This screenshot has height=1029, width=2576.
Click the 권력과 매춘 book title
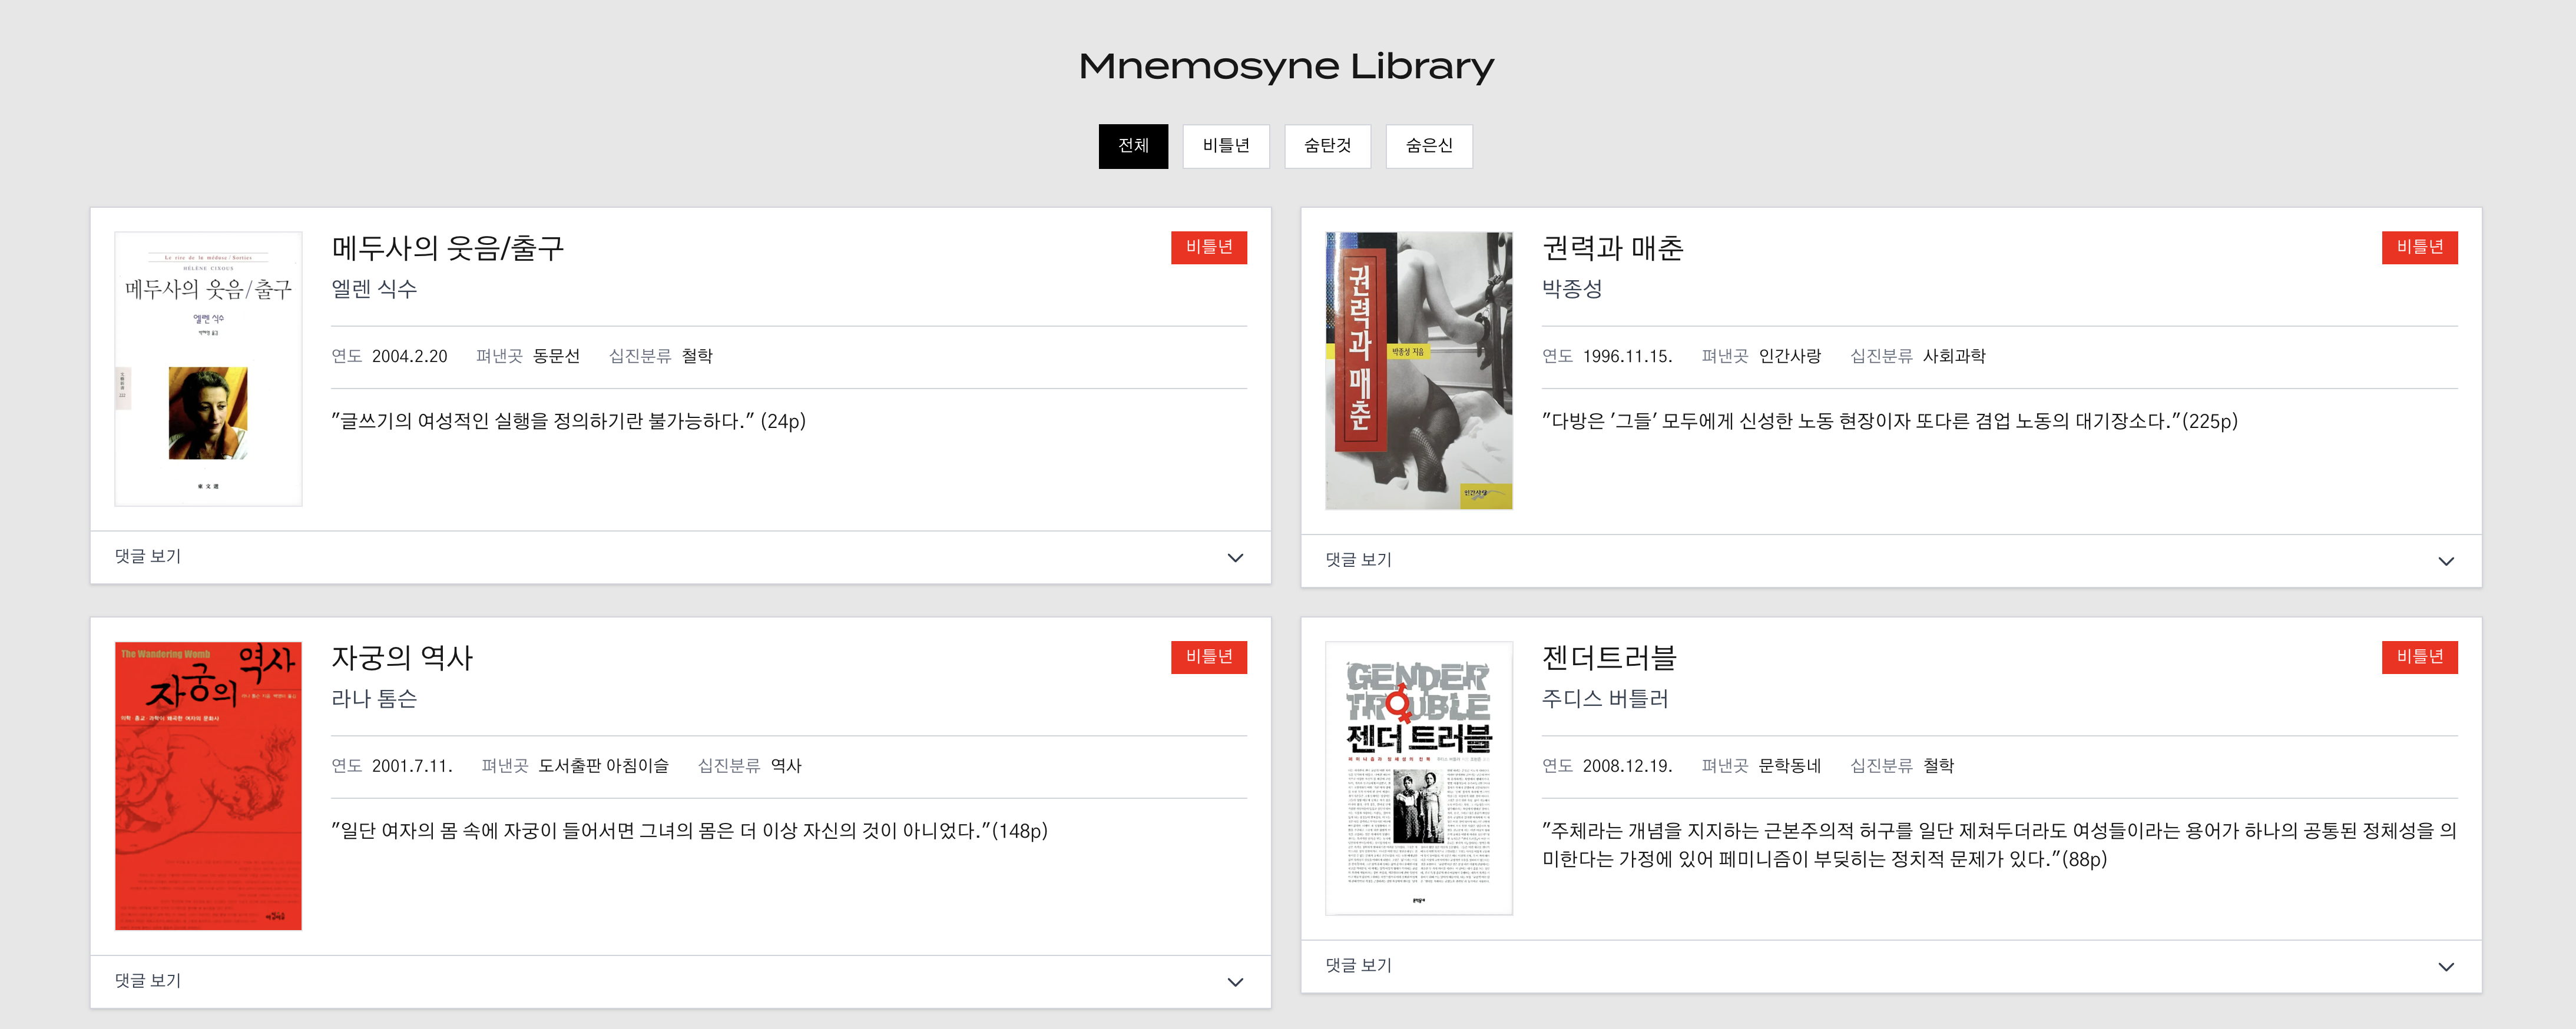point(1612,248)
